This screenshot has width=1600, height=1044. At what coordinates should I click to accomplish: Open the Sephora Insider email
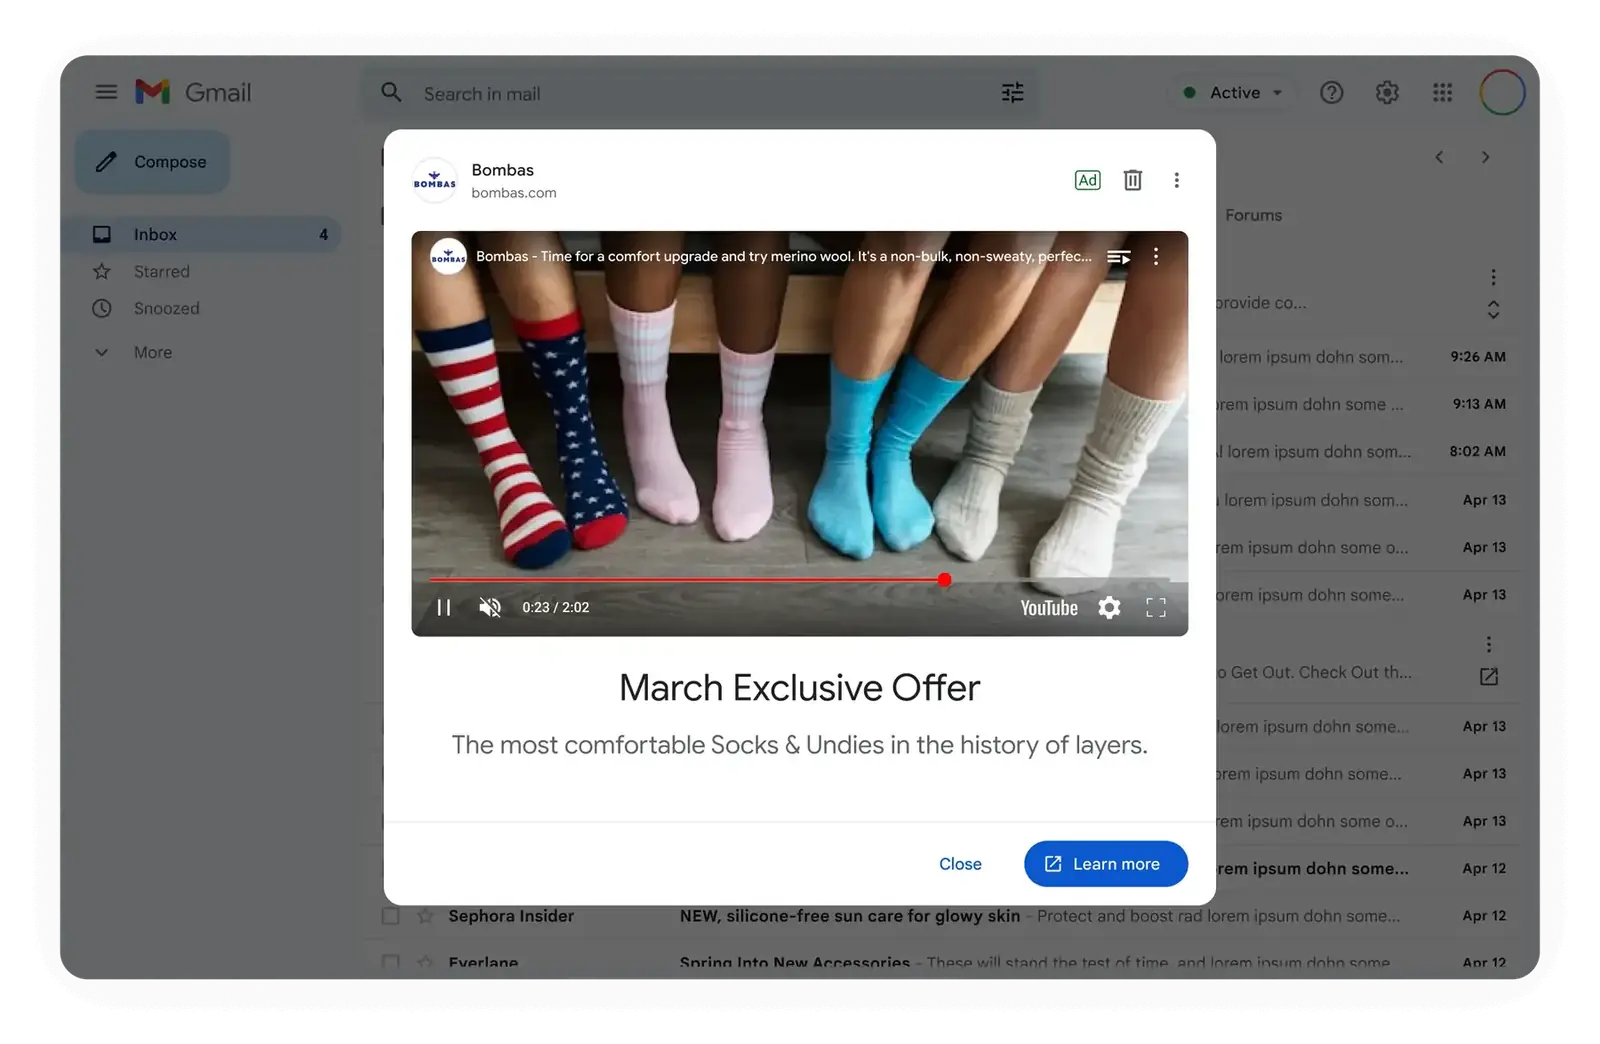[x=945, y=916]
